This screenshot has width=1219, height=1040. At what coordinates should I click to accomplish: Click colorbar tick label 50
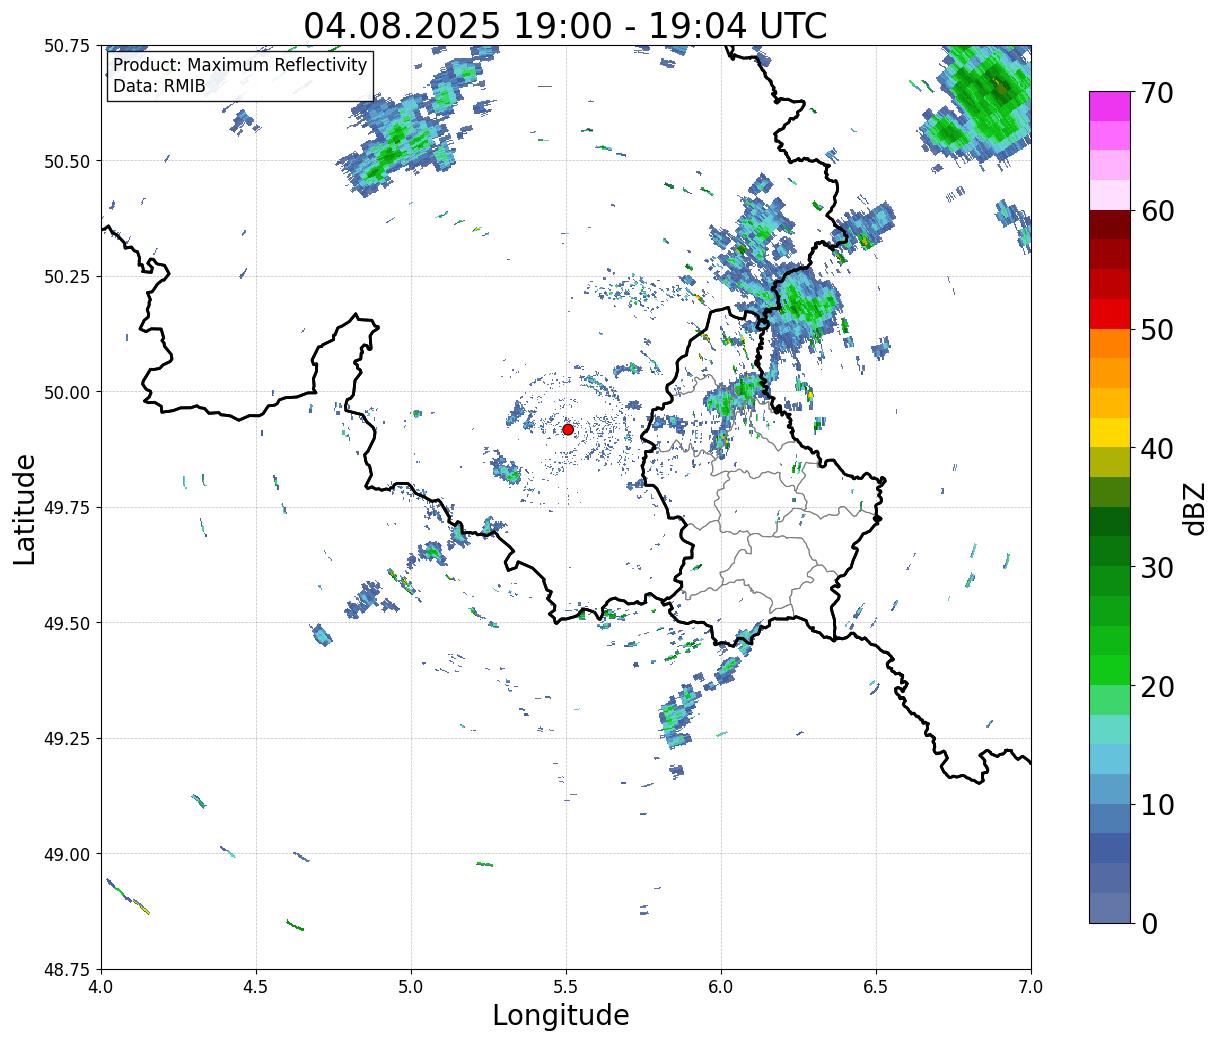[x=1156, y=330]
